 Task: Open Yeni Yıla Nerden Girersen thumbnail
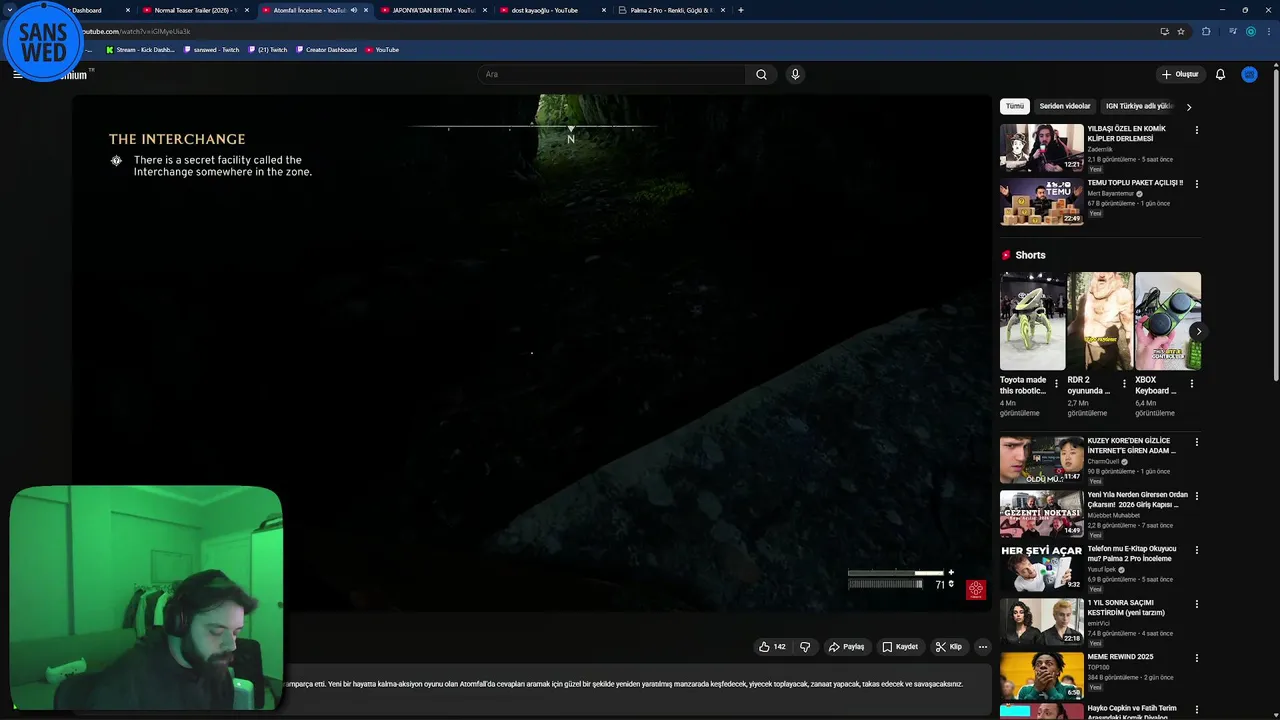1042,514
